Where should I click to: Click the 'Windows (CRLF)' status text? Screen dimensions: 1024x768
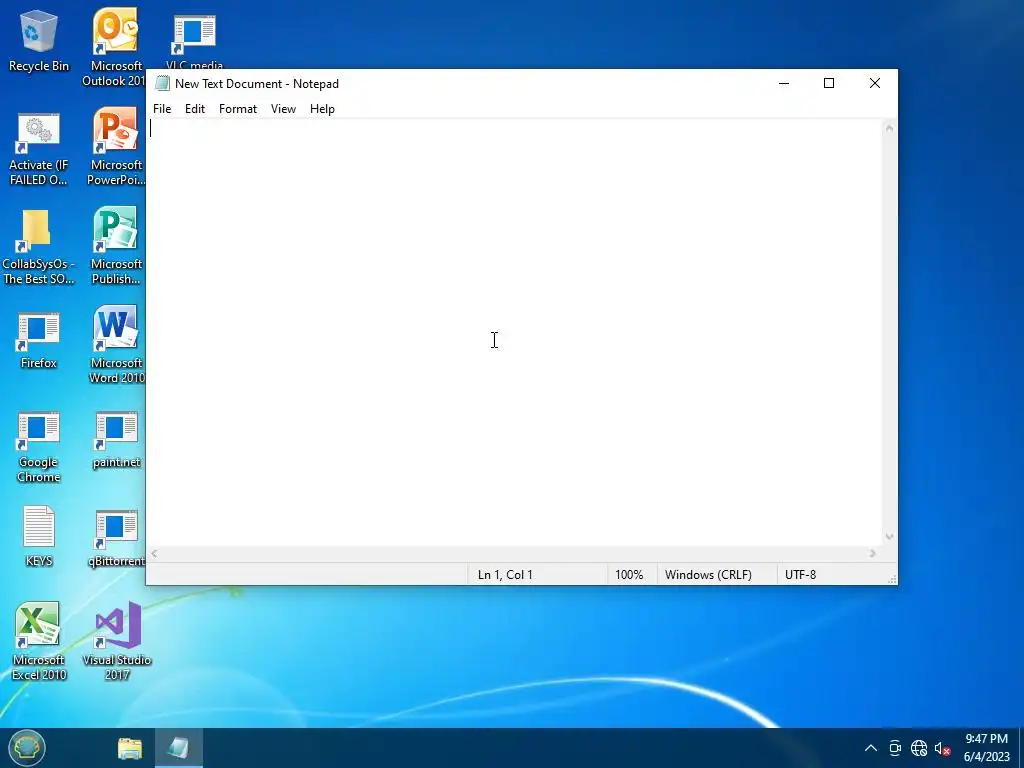[708, 575]
